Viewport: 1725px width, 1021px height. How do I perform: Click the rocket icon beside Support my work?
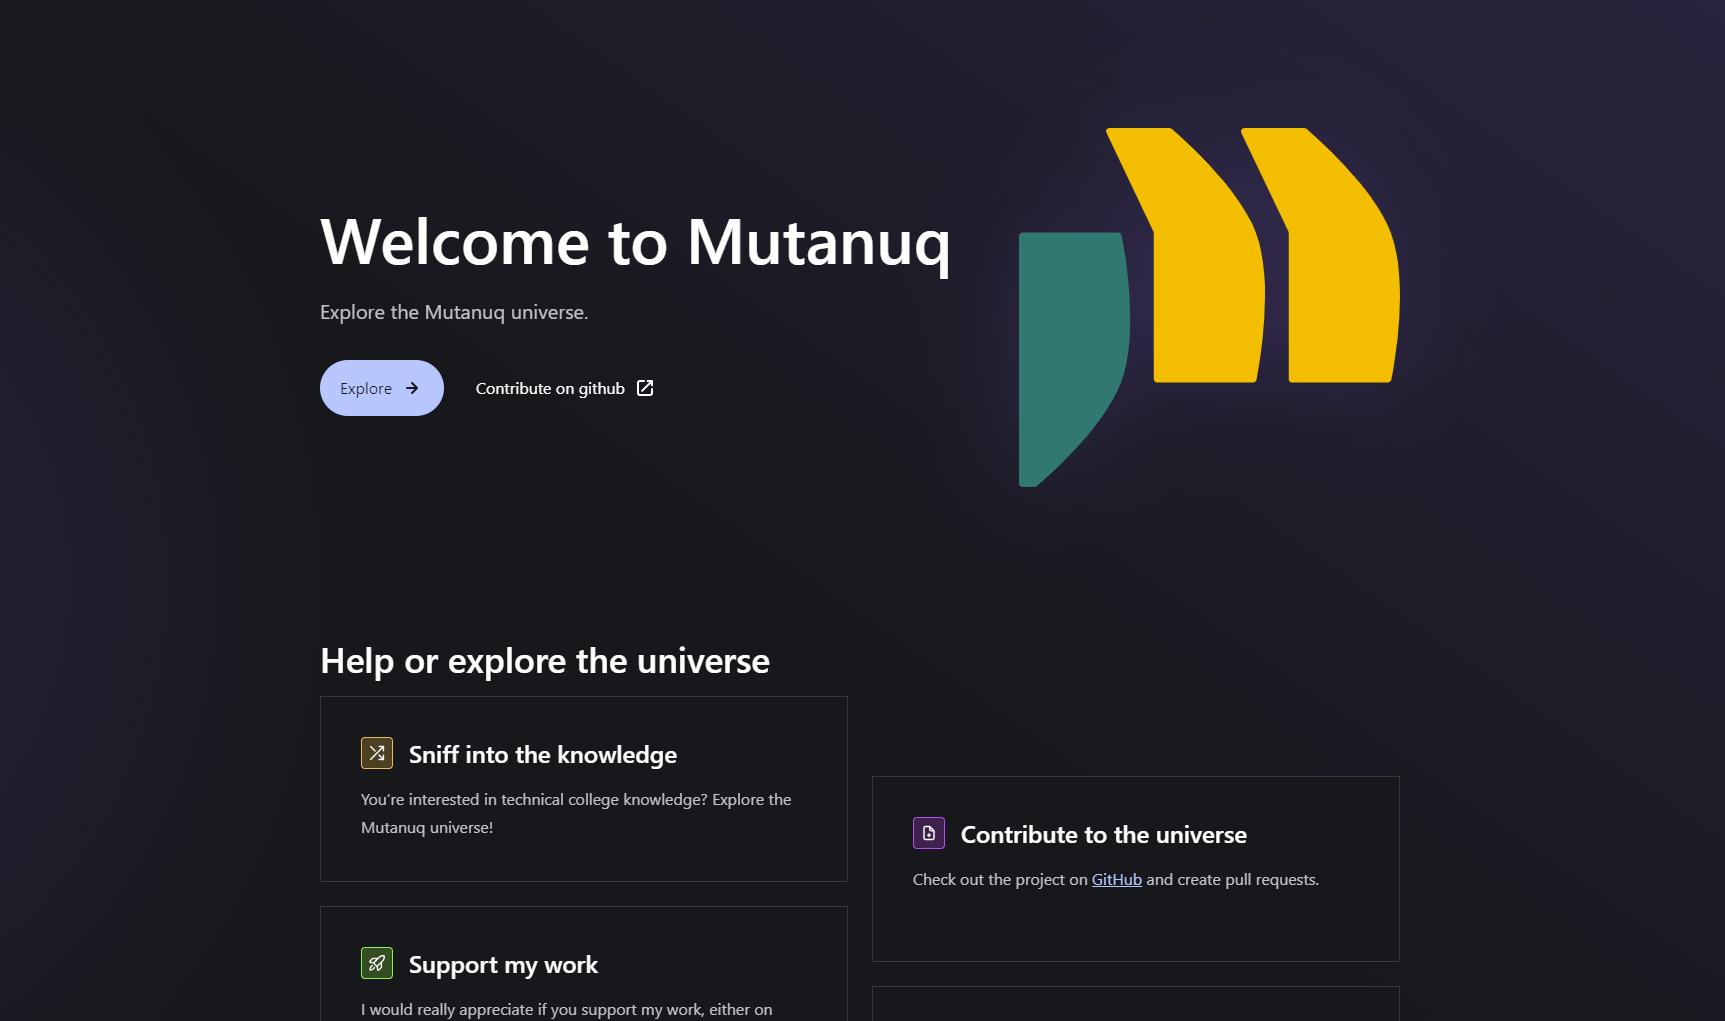click(377, 963)
